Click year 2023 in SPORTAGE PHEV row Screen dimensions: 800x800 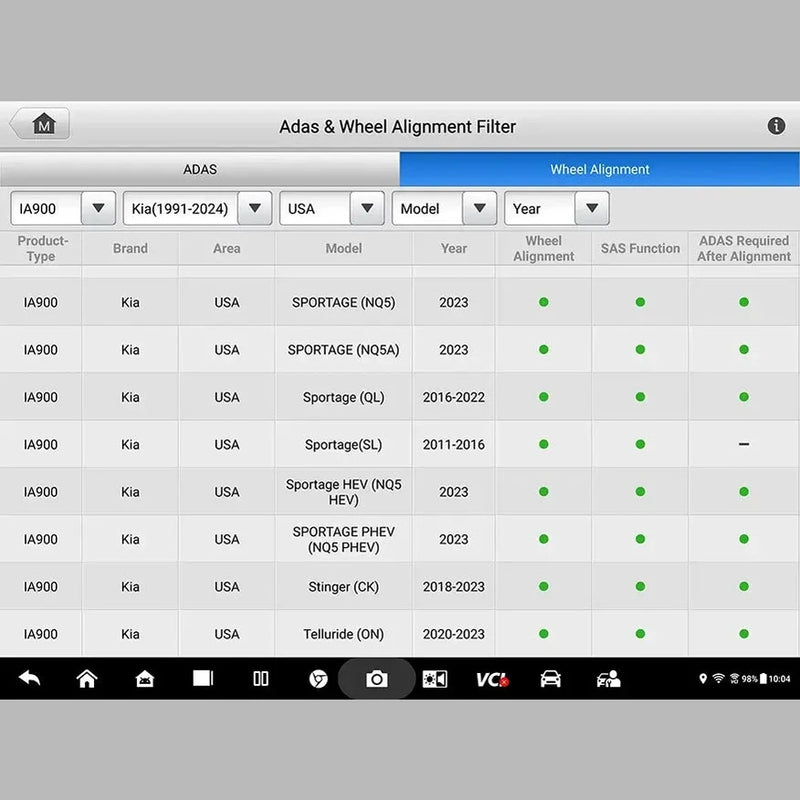(454, 539)
